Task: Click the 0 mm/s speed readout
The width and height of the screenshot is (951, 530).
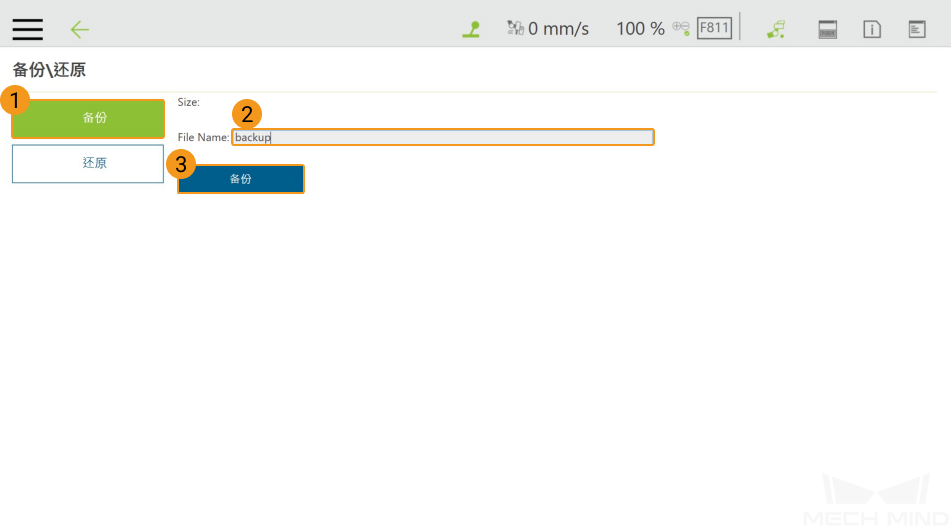Action: [x=559, y=29]
